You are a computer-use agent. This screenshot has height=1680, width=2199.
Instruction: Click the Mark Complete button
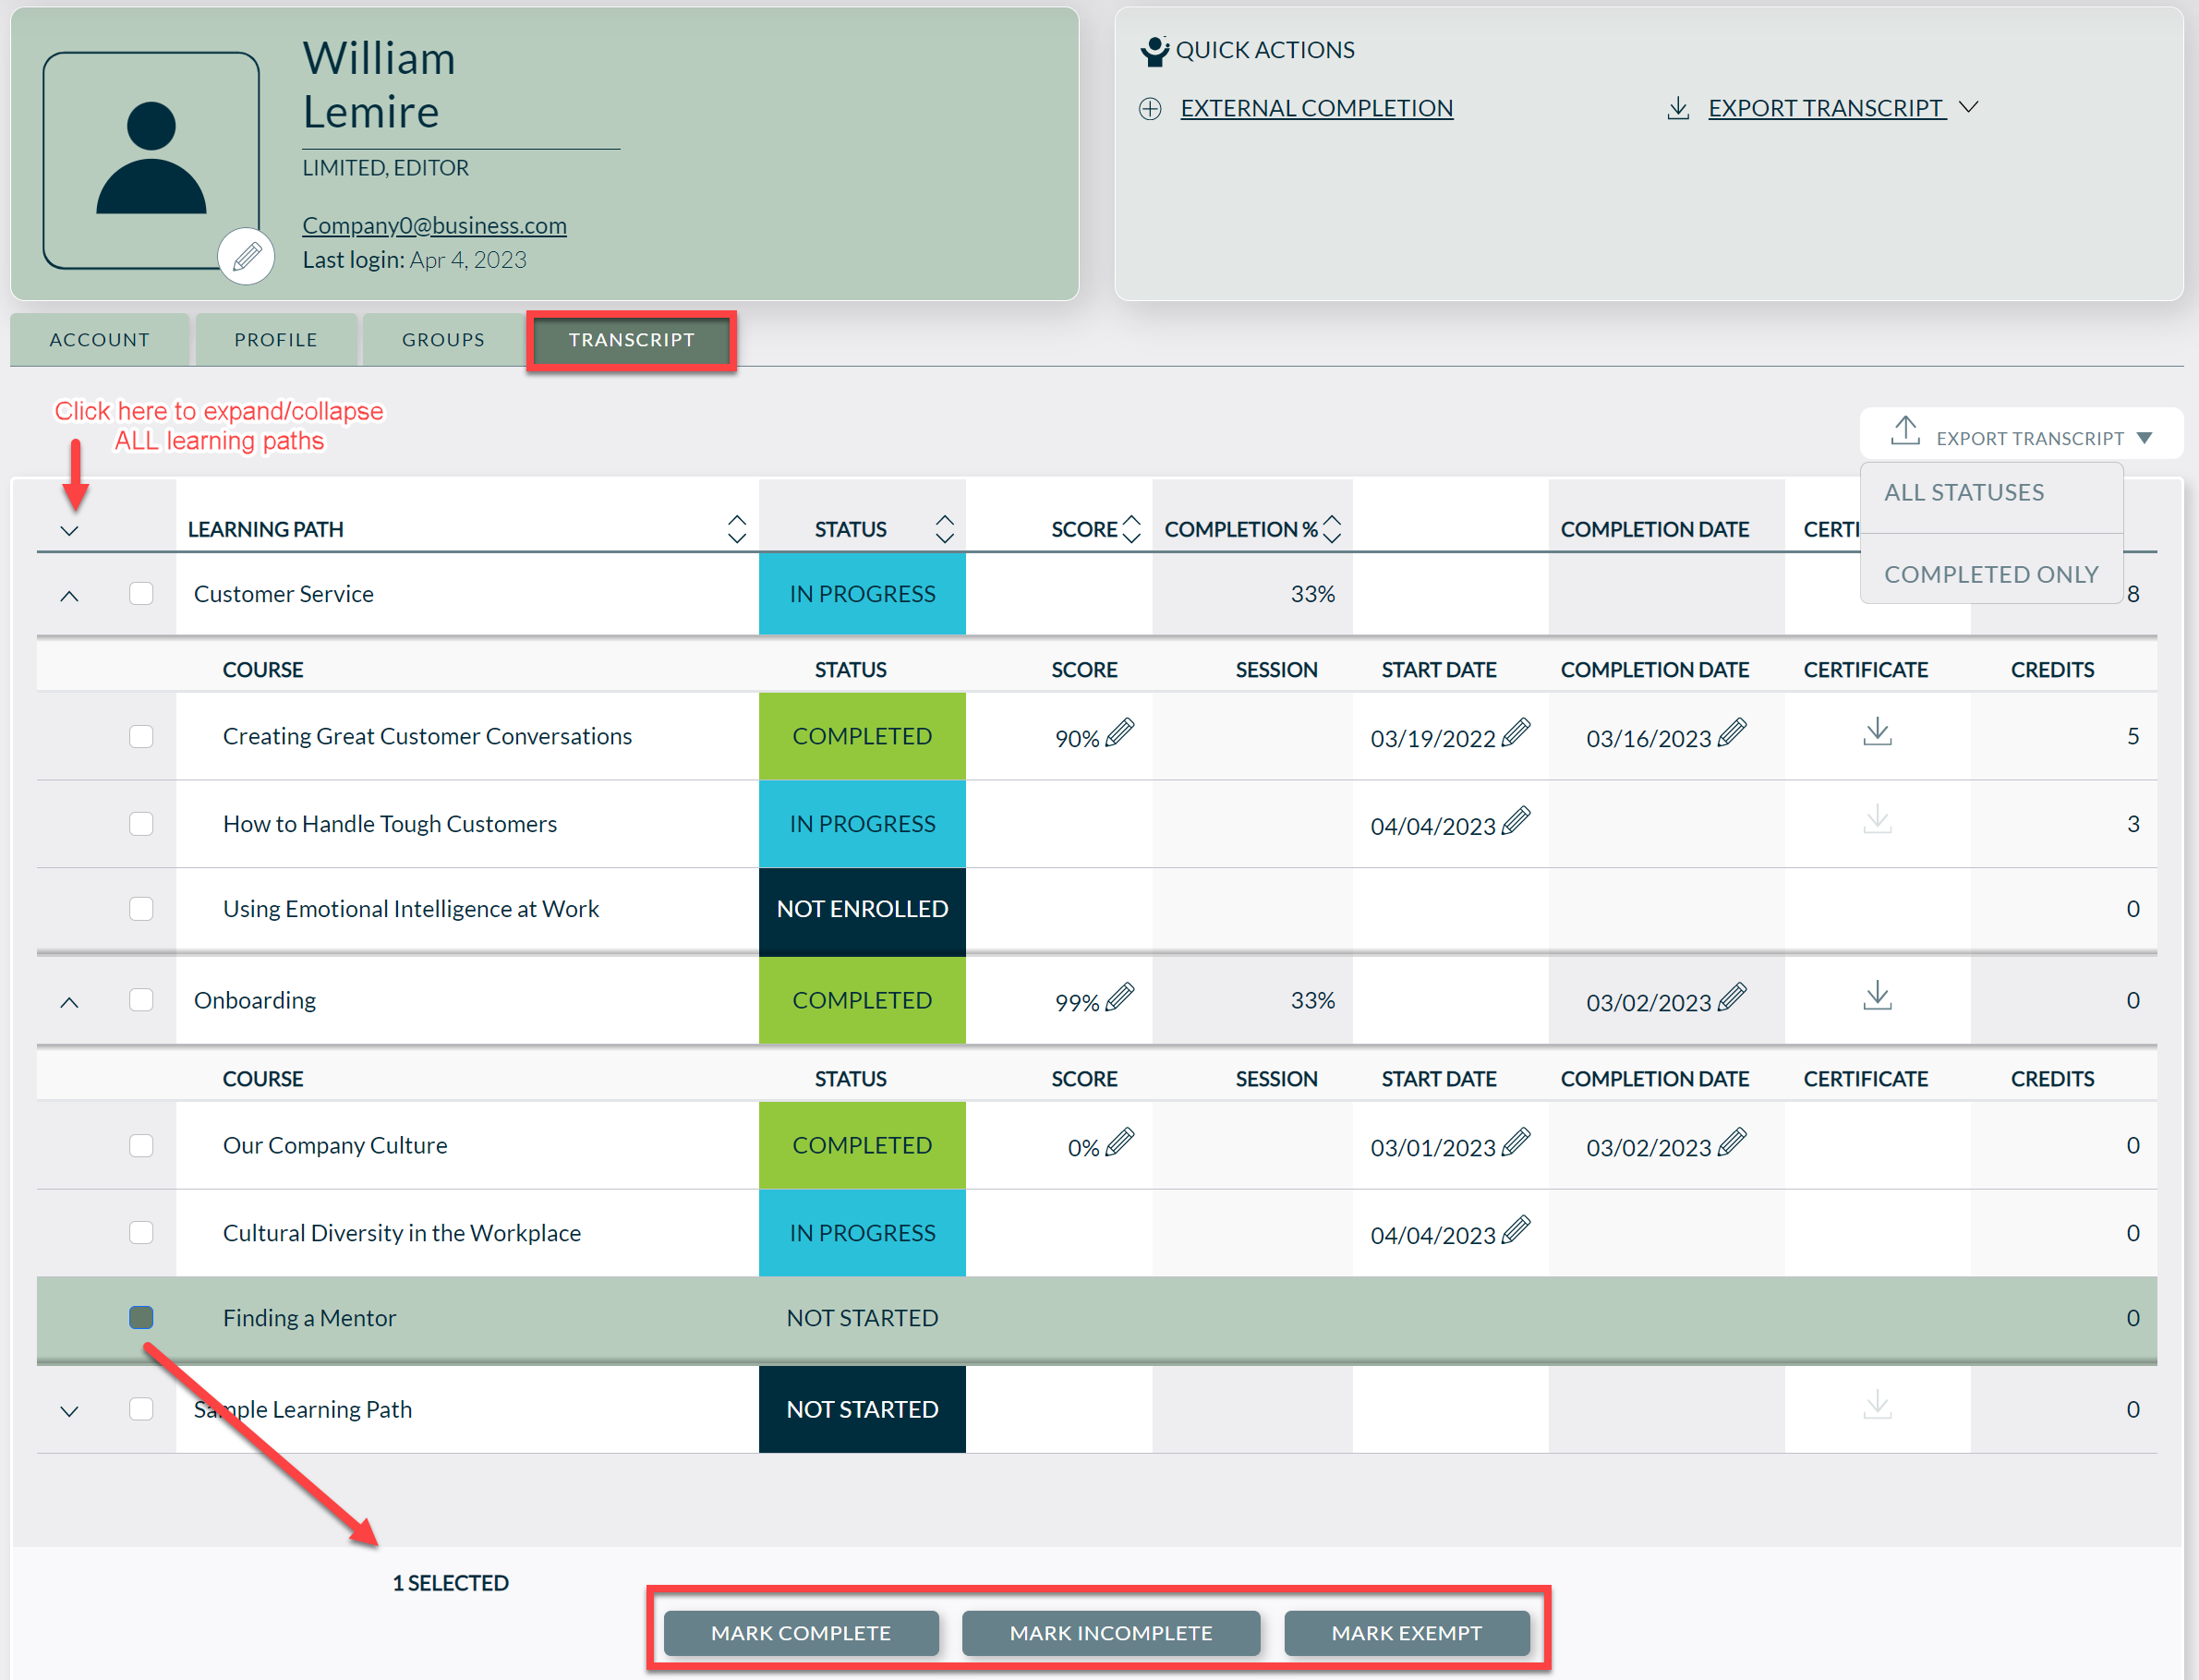click(801, 1633)
